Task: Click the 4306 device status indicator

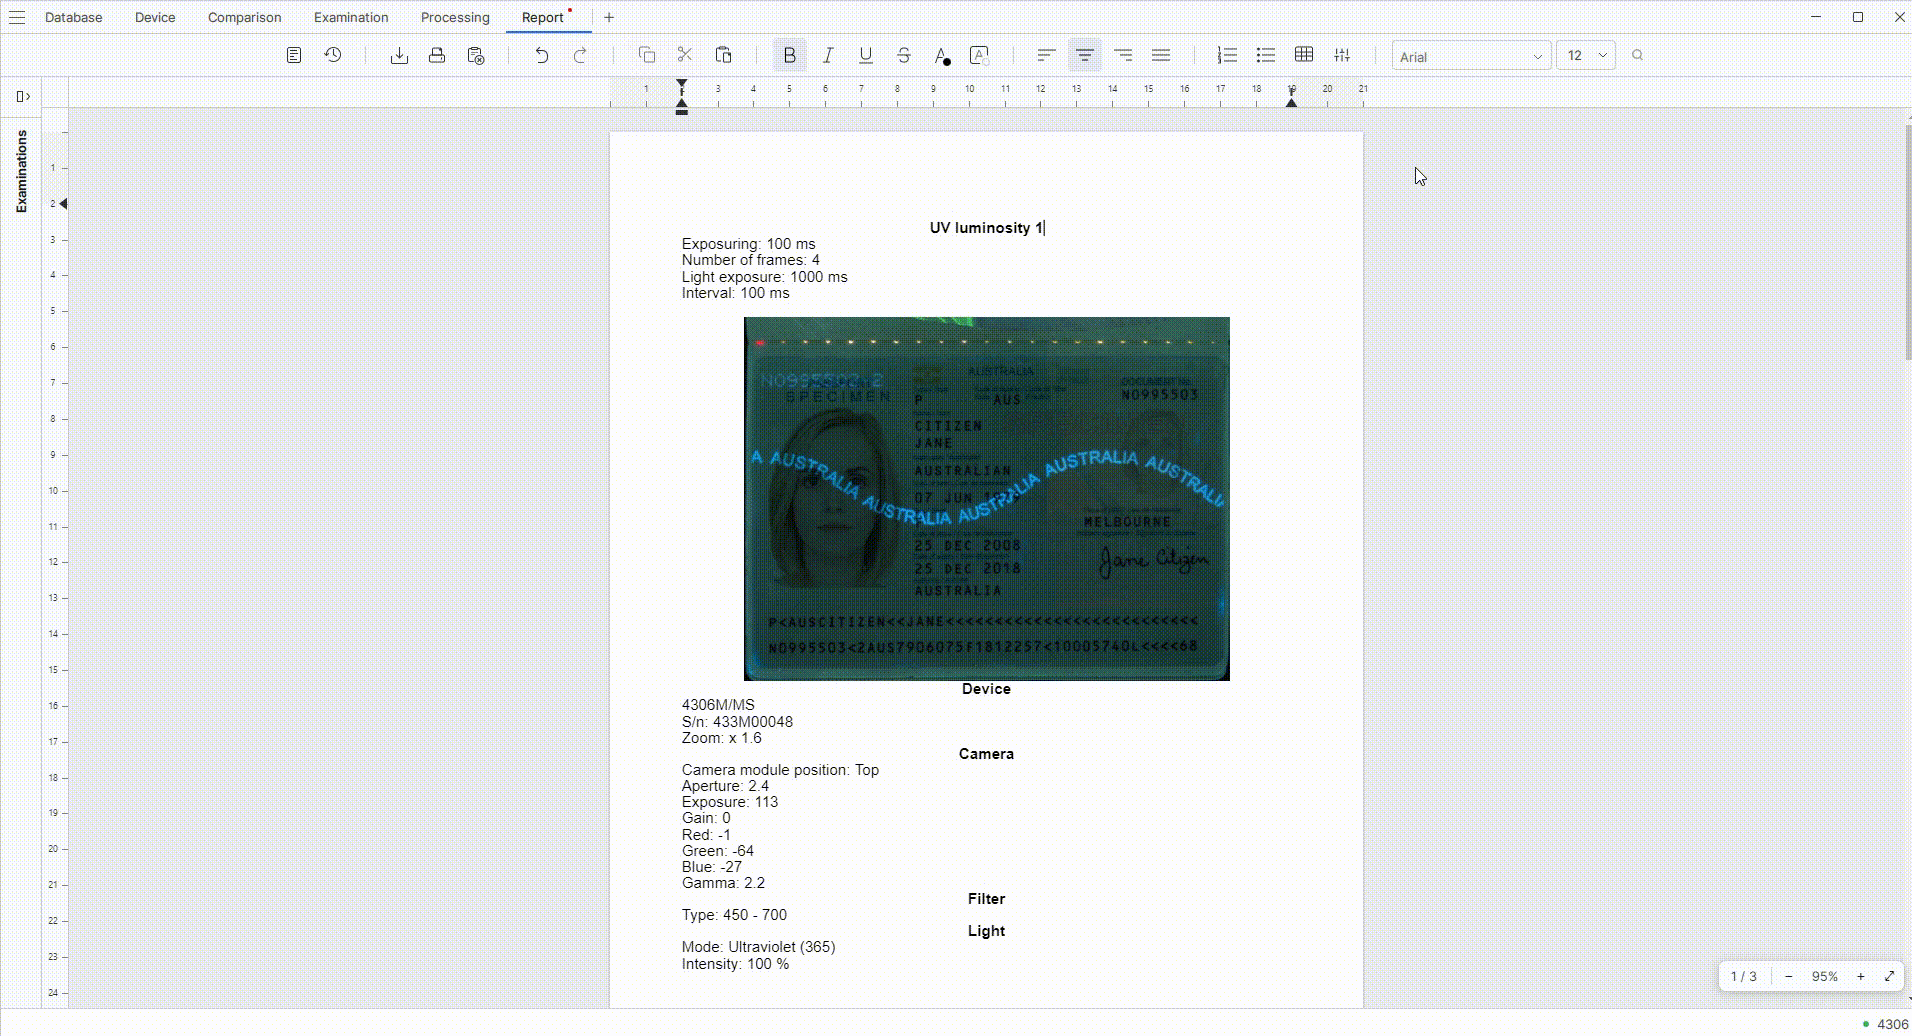Action: click(1885, 1024)
